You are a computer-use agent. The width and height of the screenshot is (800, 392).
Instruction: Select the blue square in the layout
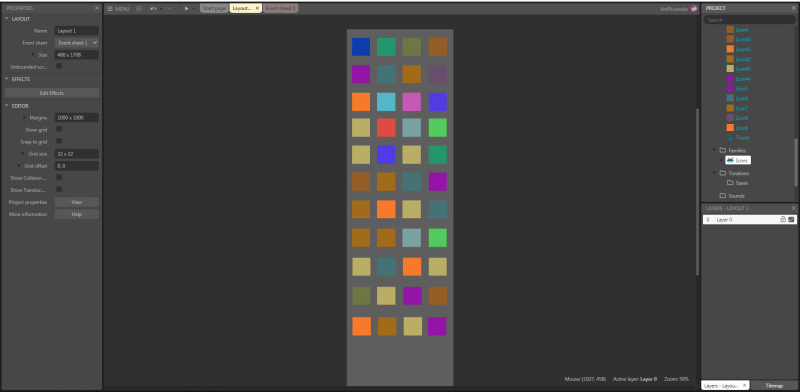[361, 47]
